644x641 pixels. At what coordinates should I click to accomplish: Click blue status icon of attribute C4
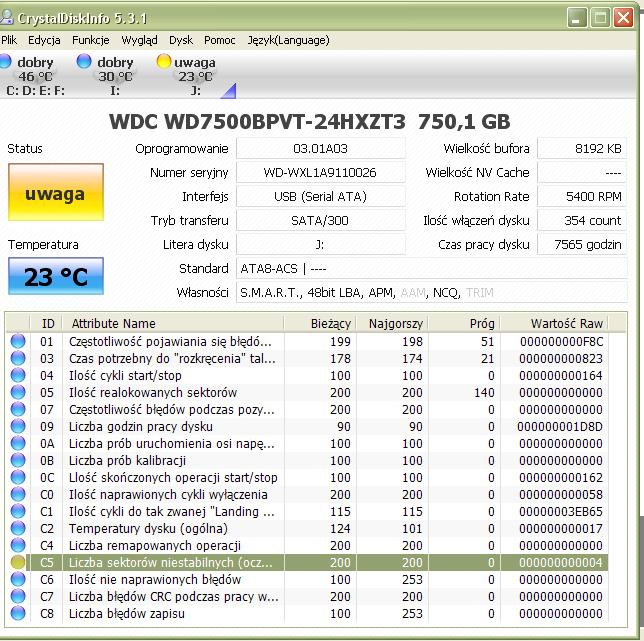pos(18,545)
